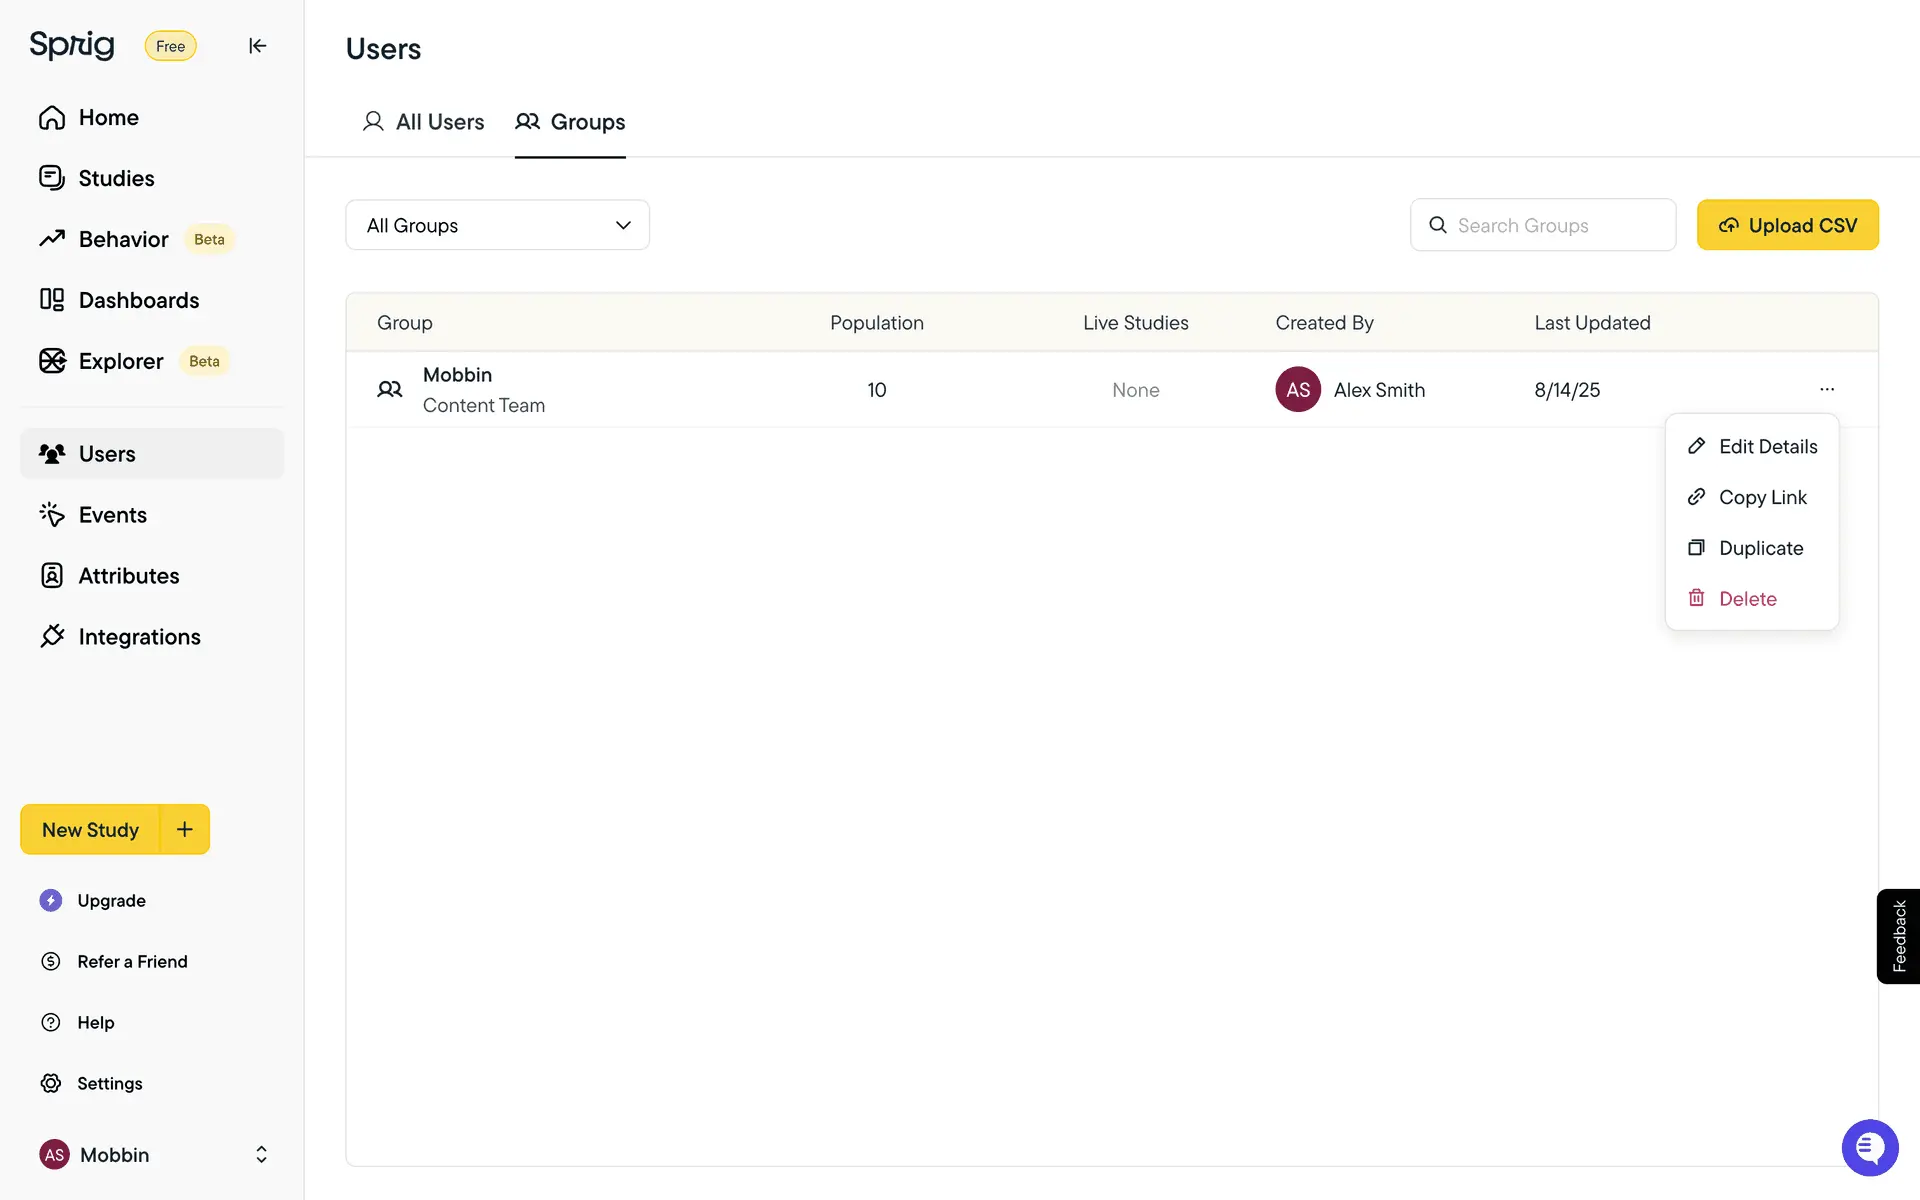
Task: Open the Explorer Beta section
Action: click(x=121, y=362)
